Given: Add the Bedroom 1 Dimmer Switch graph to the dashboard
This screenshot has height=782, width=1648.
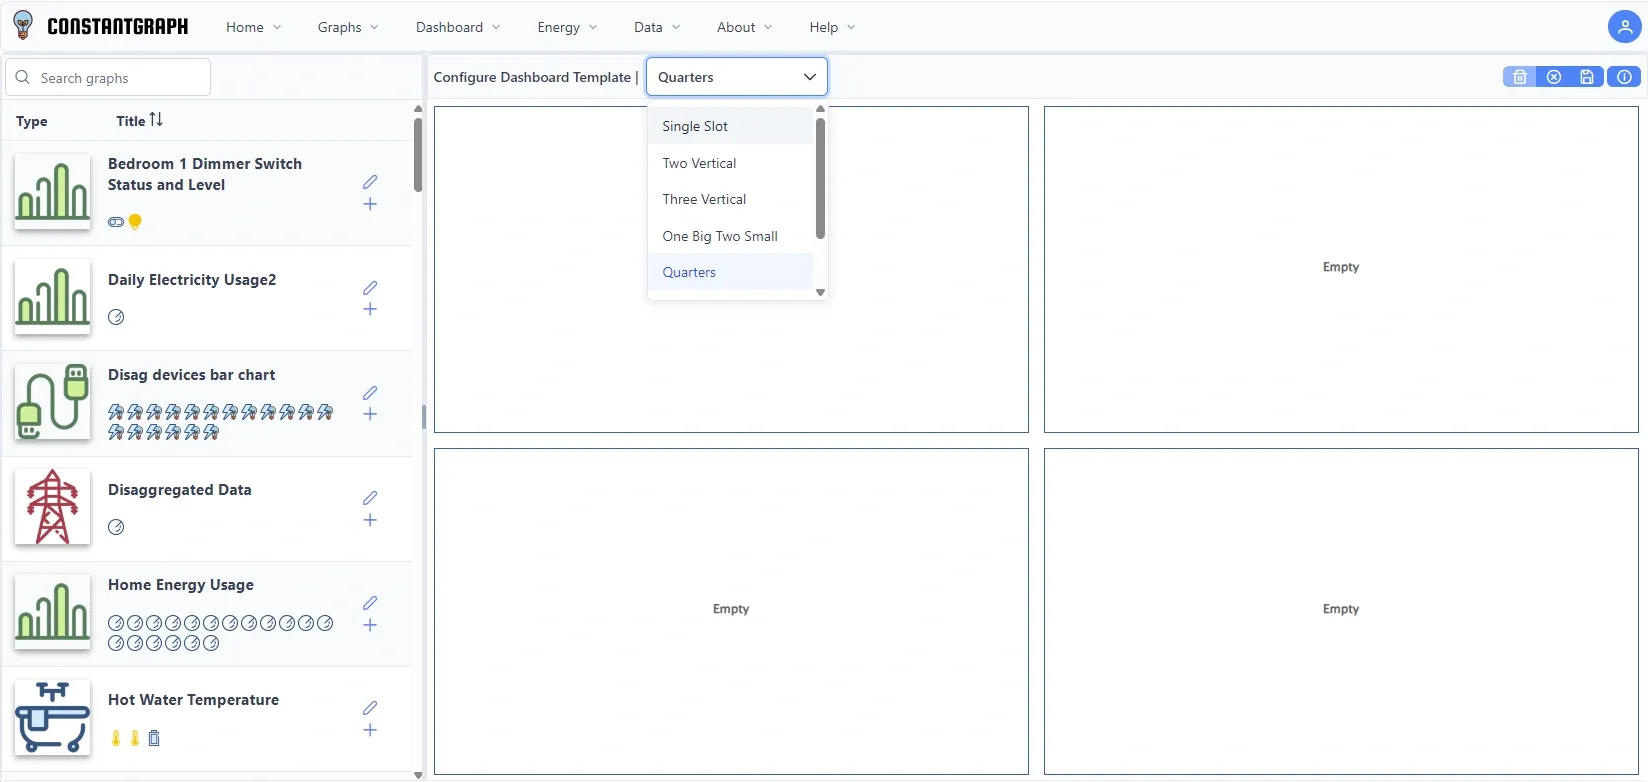Looking at the screenshot, I should [370, 204].
